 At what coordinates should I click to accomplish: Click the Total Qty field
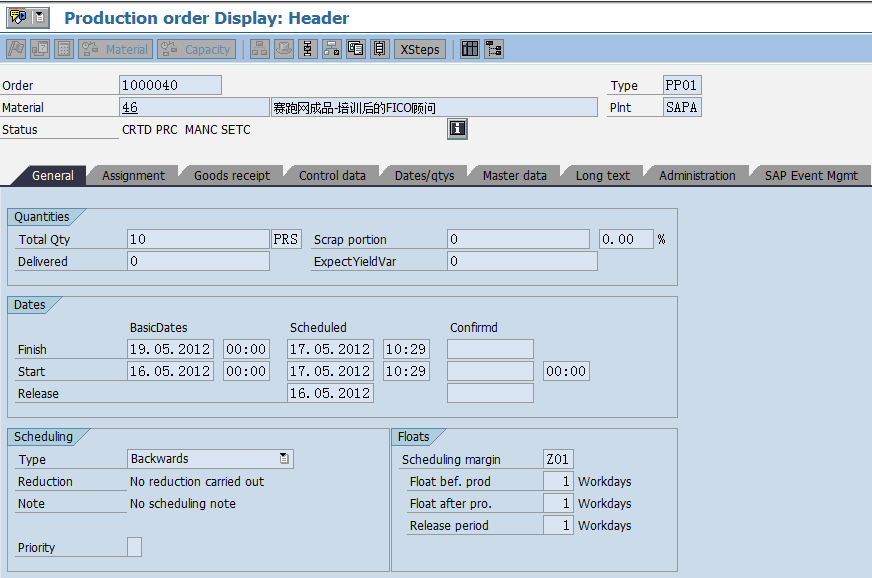(x=199, y=239)
